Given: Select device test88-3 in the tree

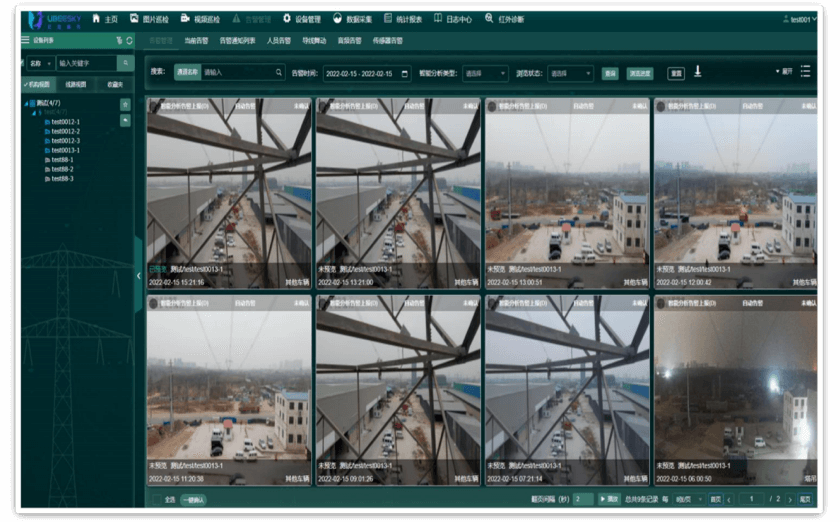Looking at the screenshot, I should click(x=59, y=179).
